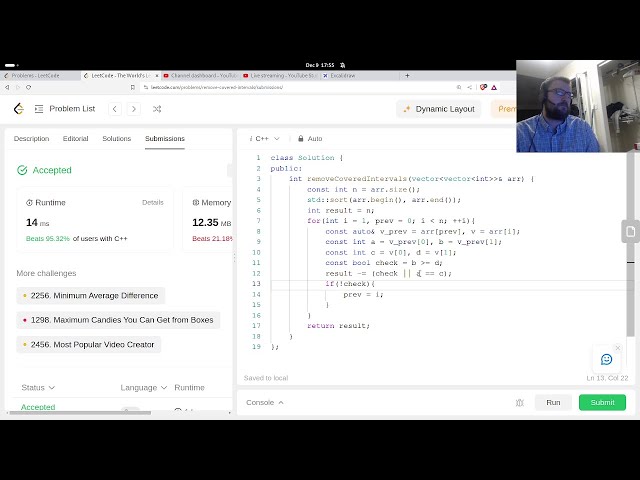Open the Status filter dropdown
This screenshot has width=640, height=480.
[x=38, y=388]
